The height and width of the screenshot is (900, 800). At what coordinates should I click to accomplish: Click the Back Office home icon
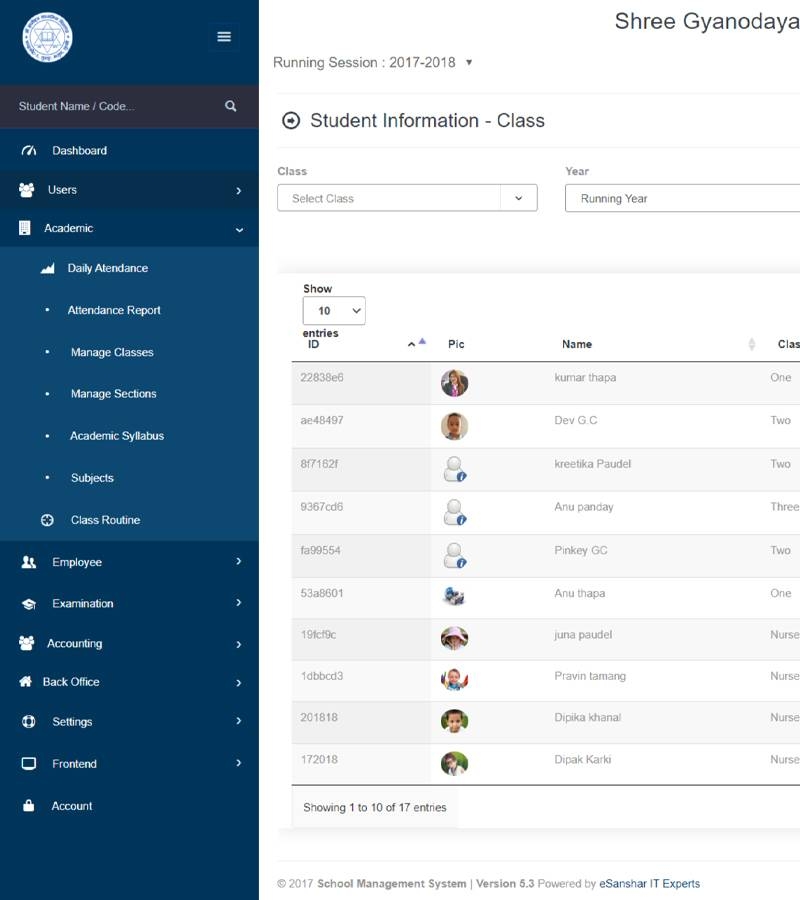point(26,682)
